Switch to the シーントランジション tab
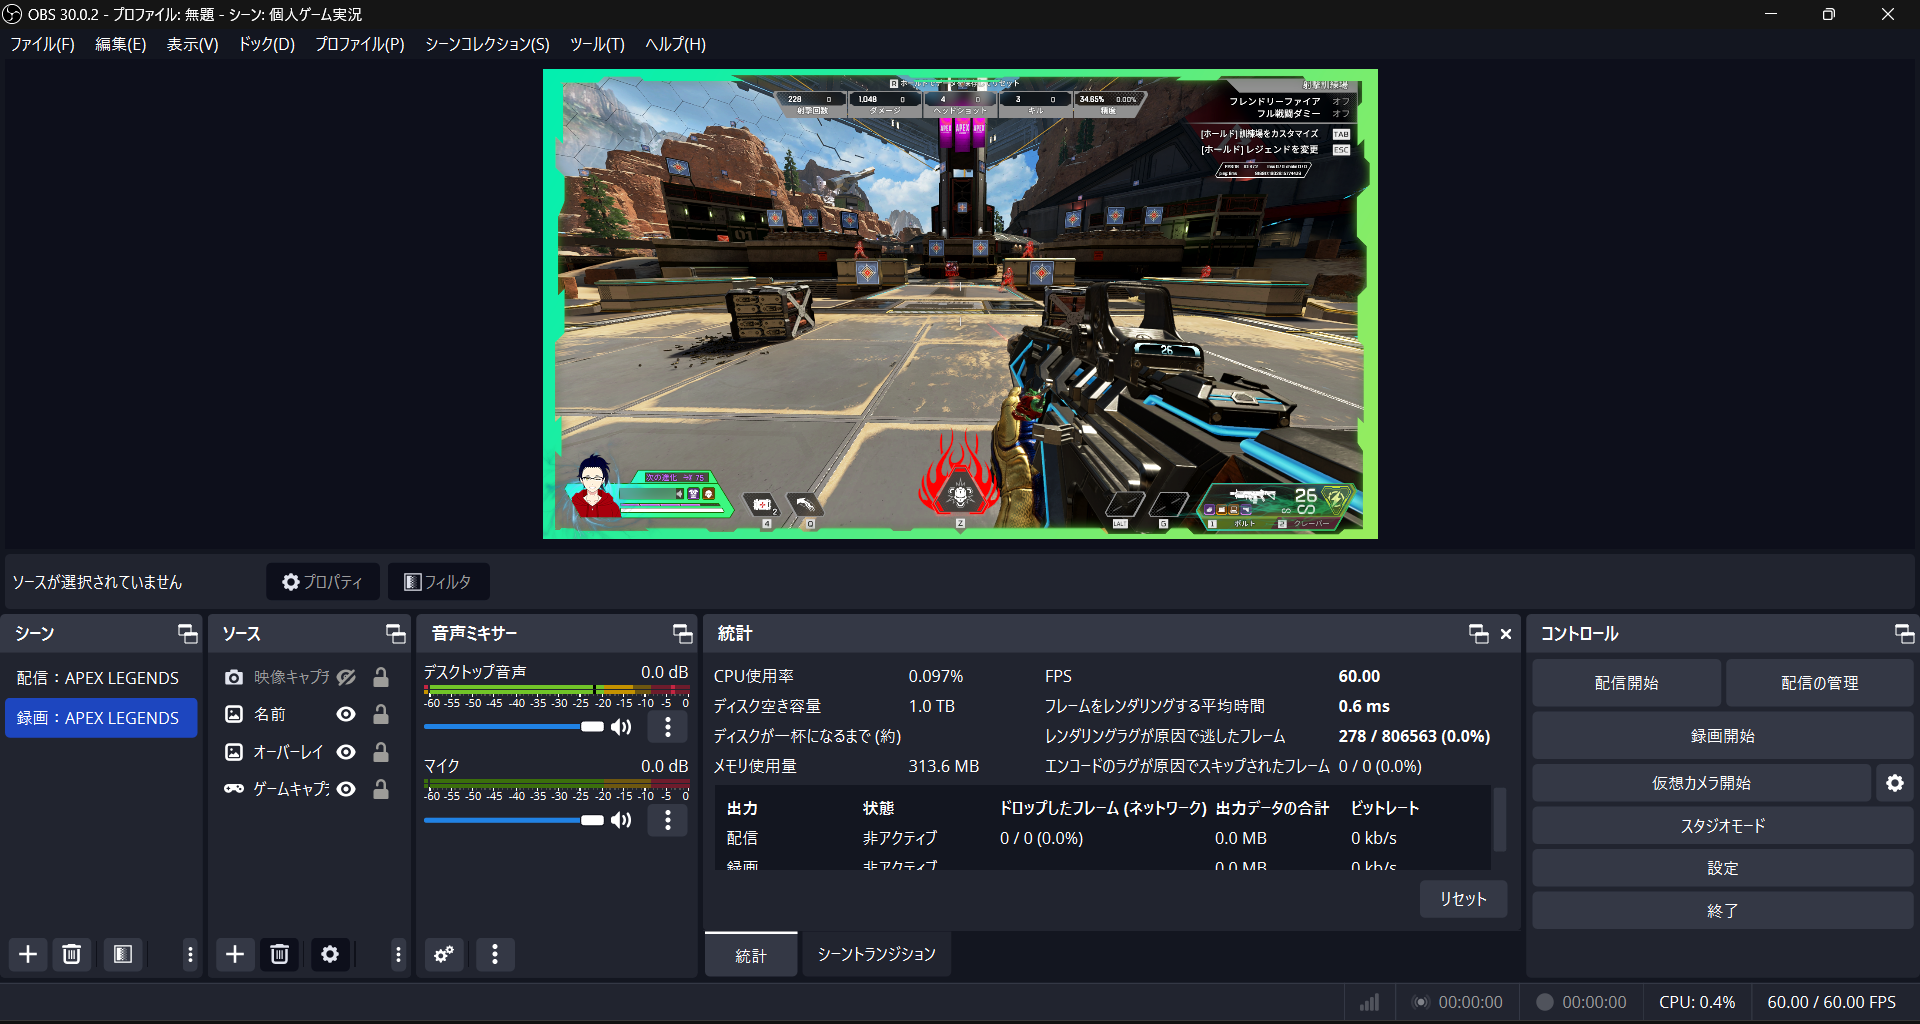 [x=875, y=954]
